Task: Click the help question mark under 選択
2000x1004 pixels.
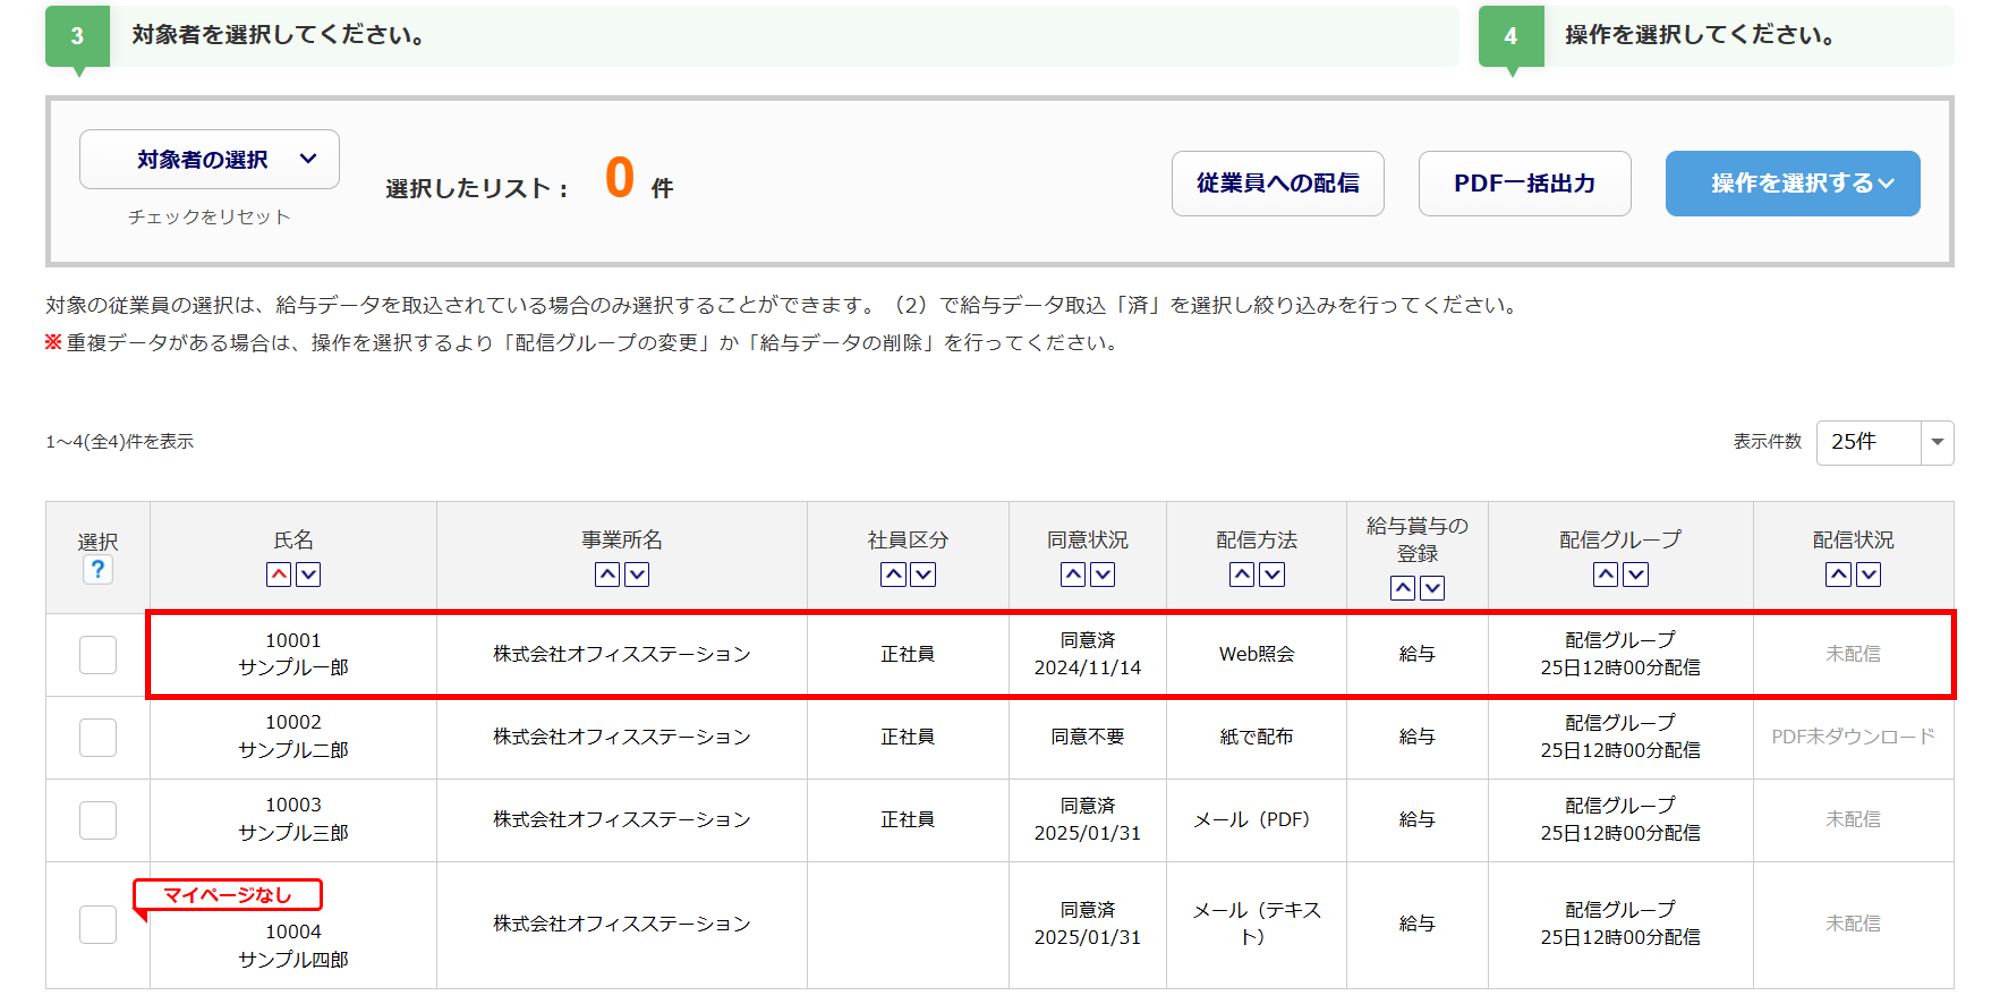Action: 97,570
